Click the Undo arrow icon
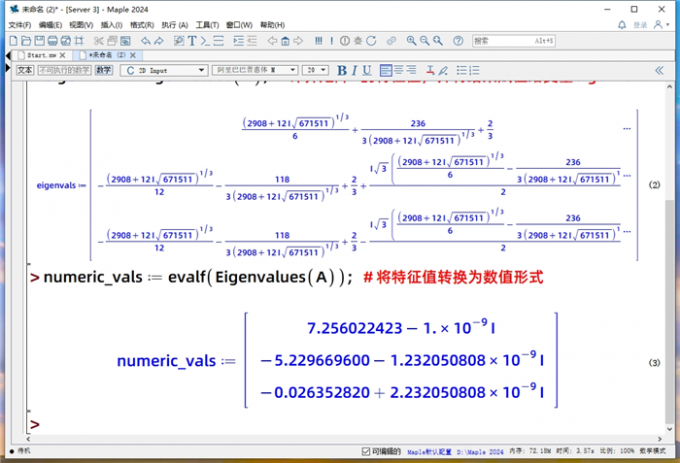This screenshot has height=463, width=680. [x=144, y=41]
